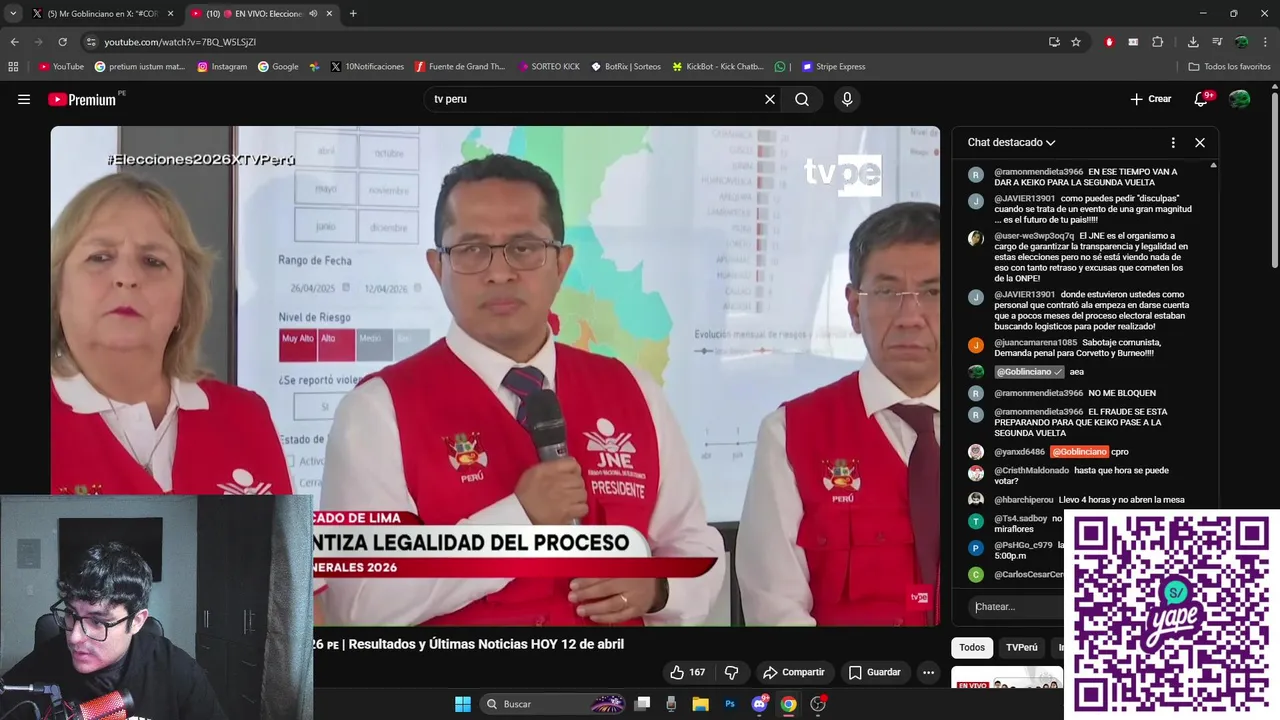The width and height of the screenshot is (1280, 720).
Task: Switch to EN VIVO: Elecciones tab
Action: pyautogui.click(x=262, y=14)
